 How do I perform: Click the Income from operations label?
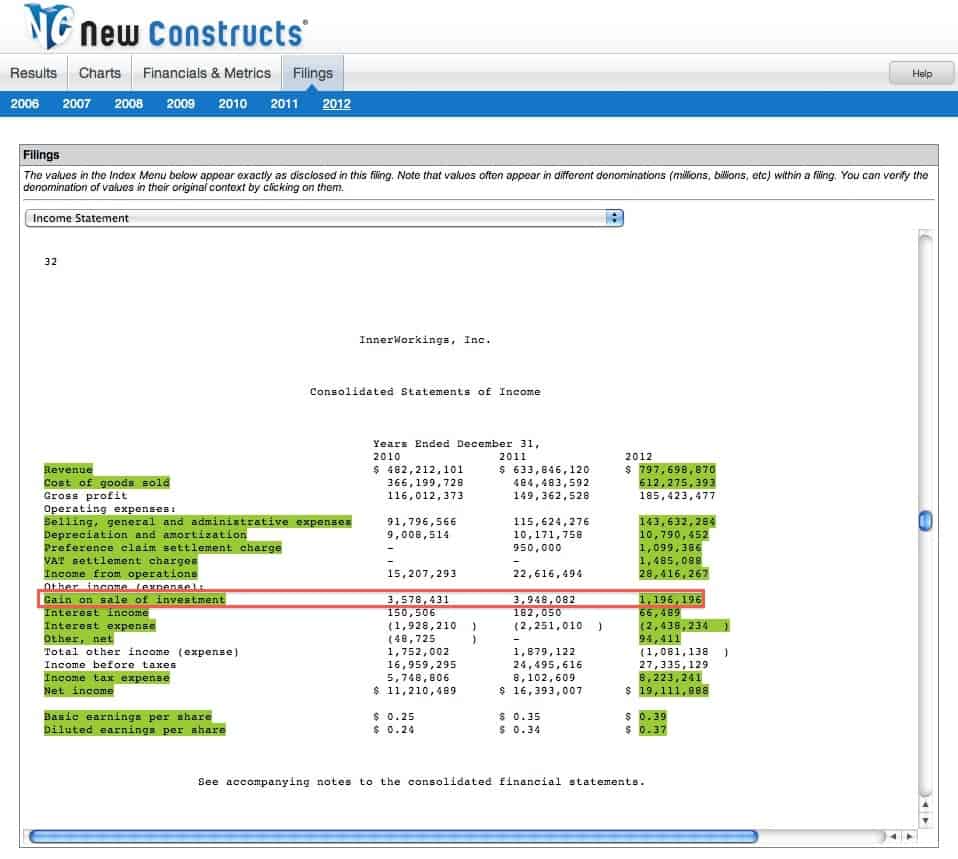(120, 574)
